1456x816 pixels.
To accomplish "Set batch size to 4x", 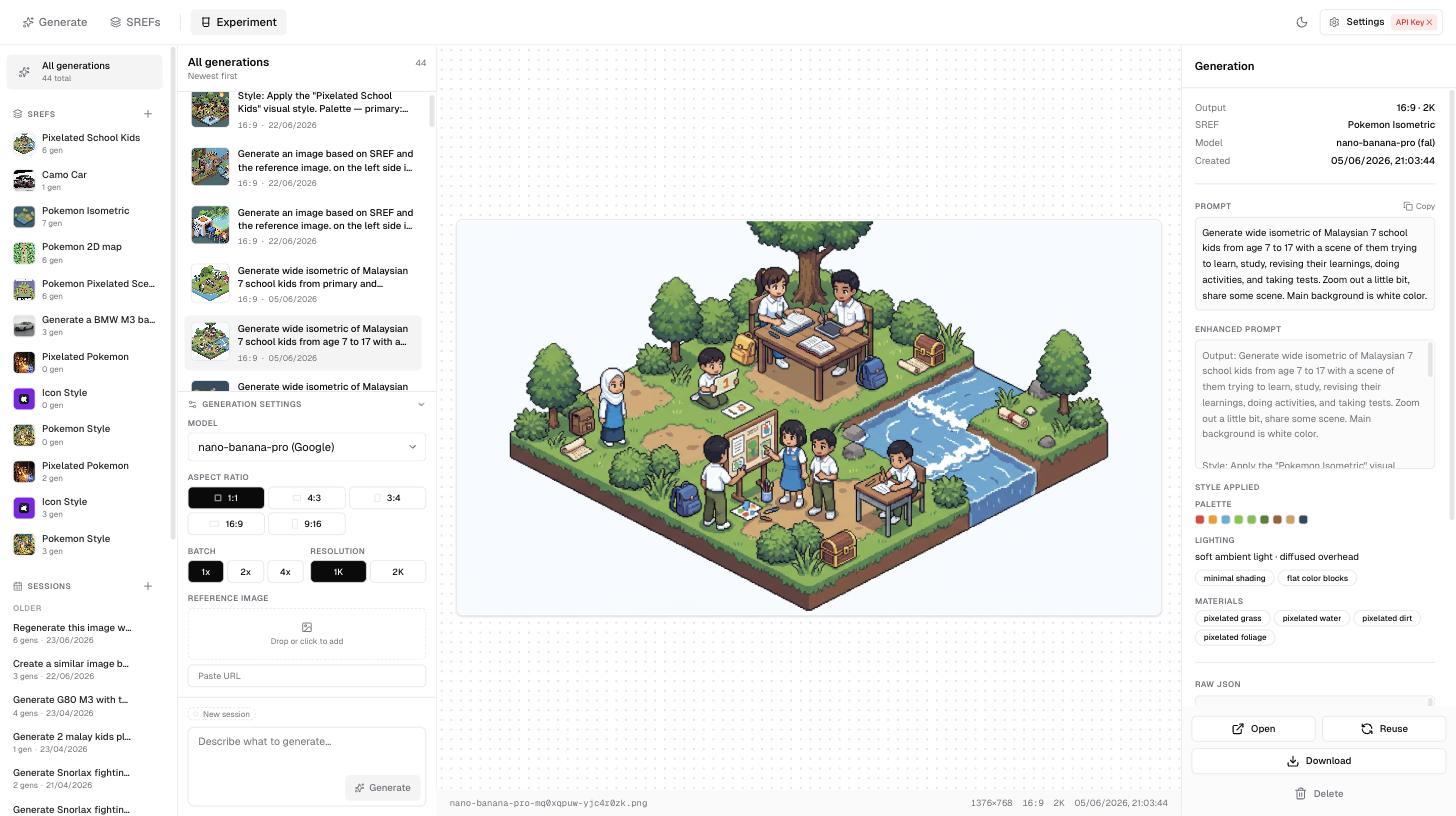I will (285, 572).
